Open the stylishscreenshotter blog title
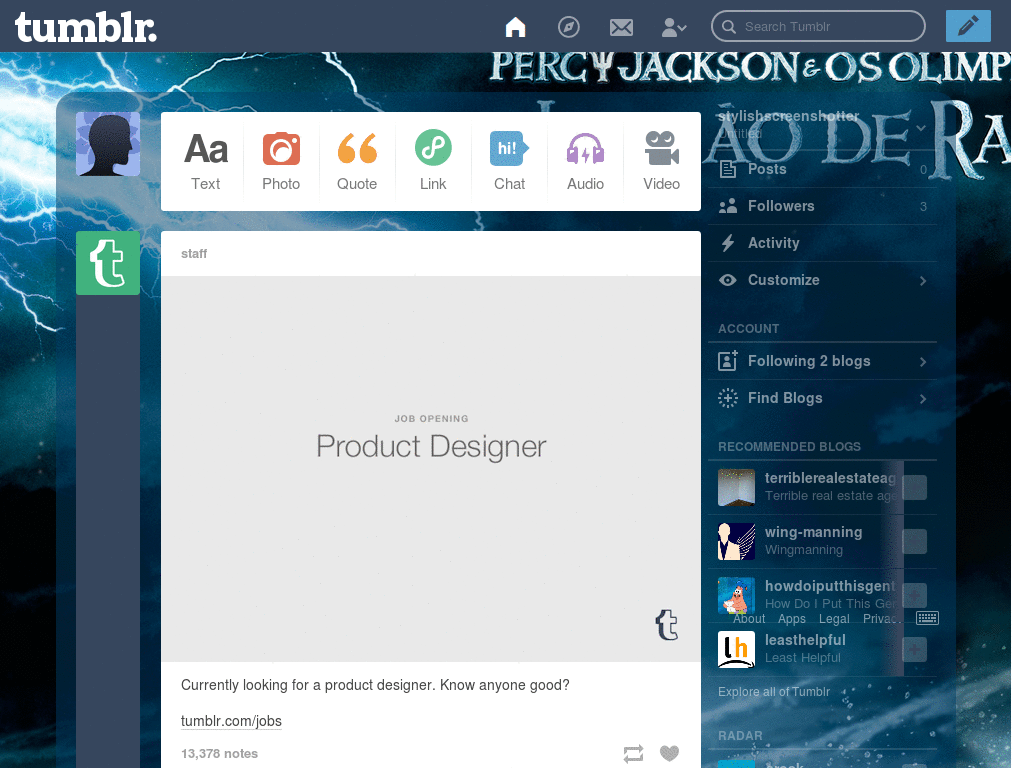This screenshot has width=1024, height=768. pos(788,116)
